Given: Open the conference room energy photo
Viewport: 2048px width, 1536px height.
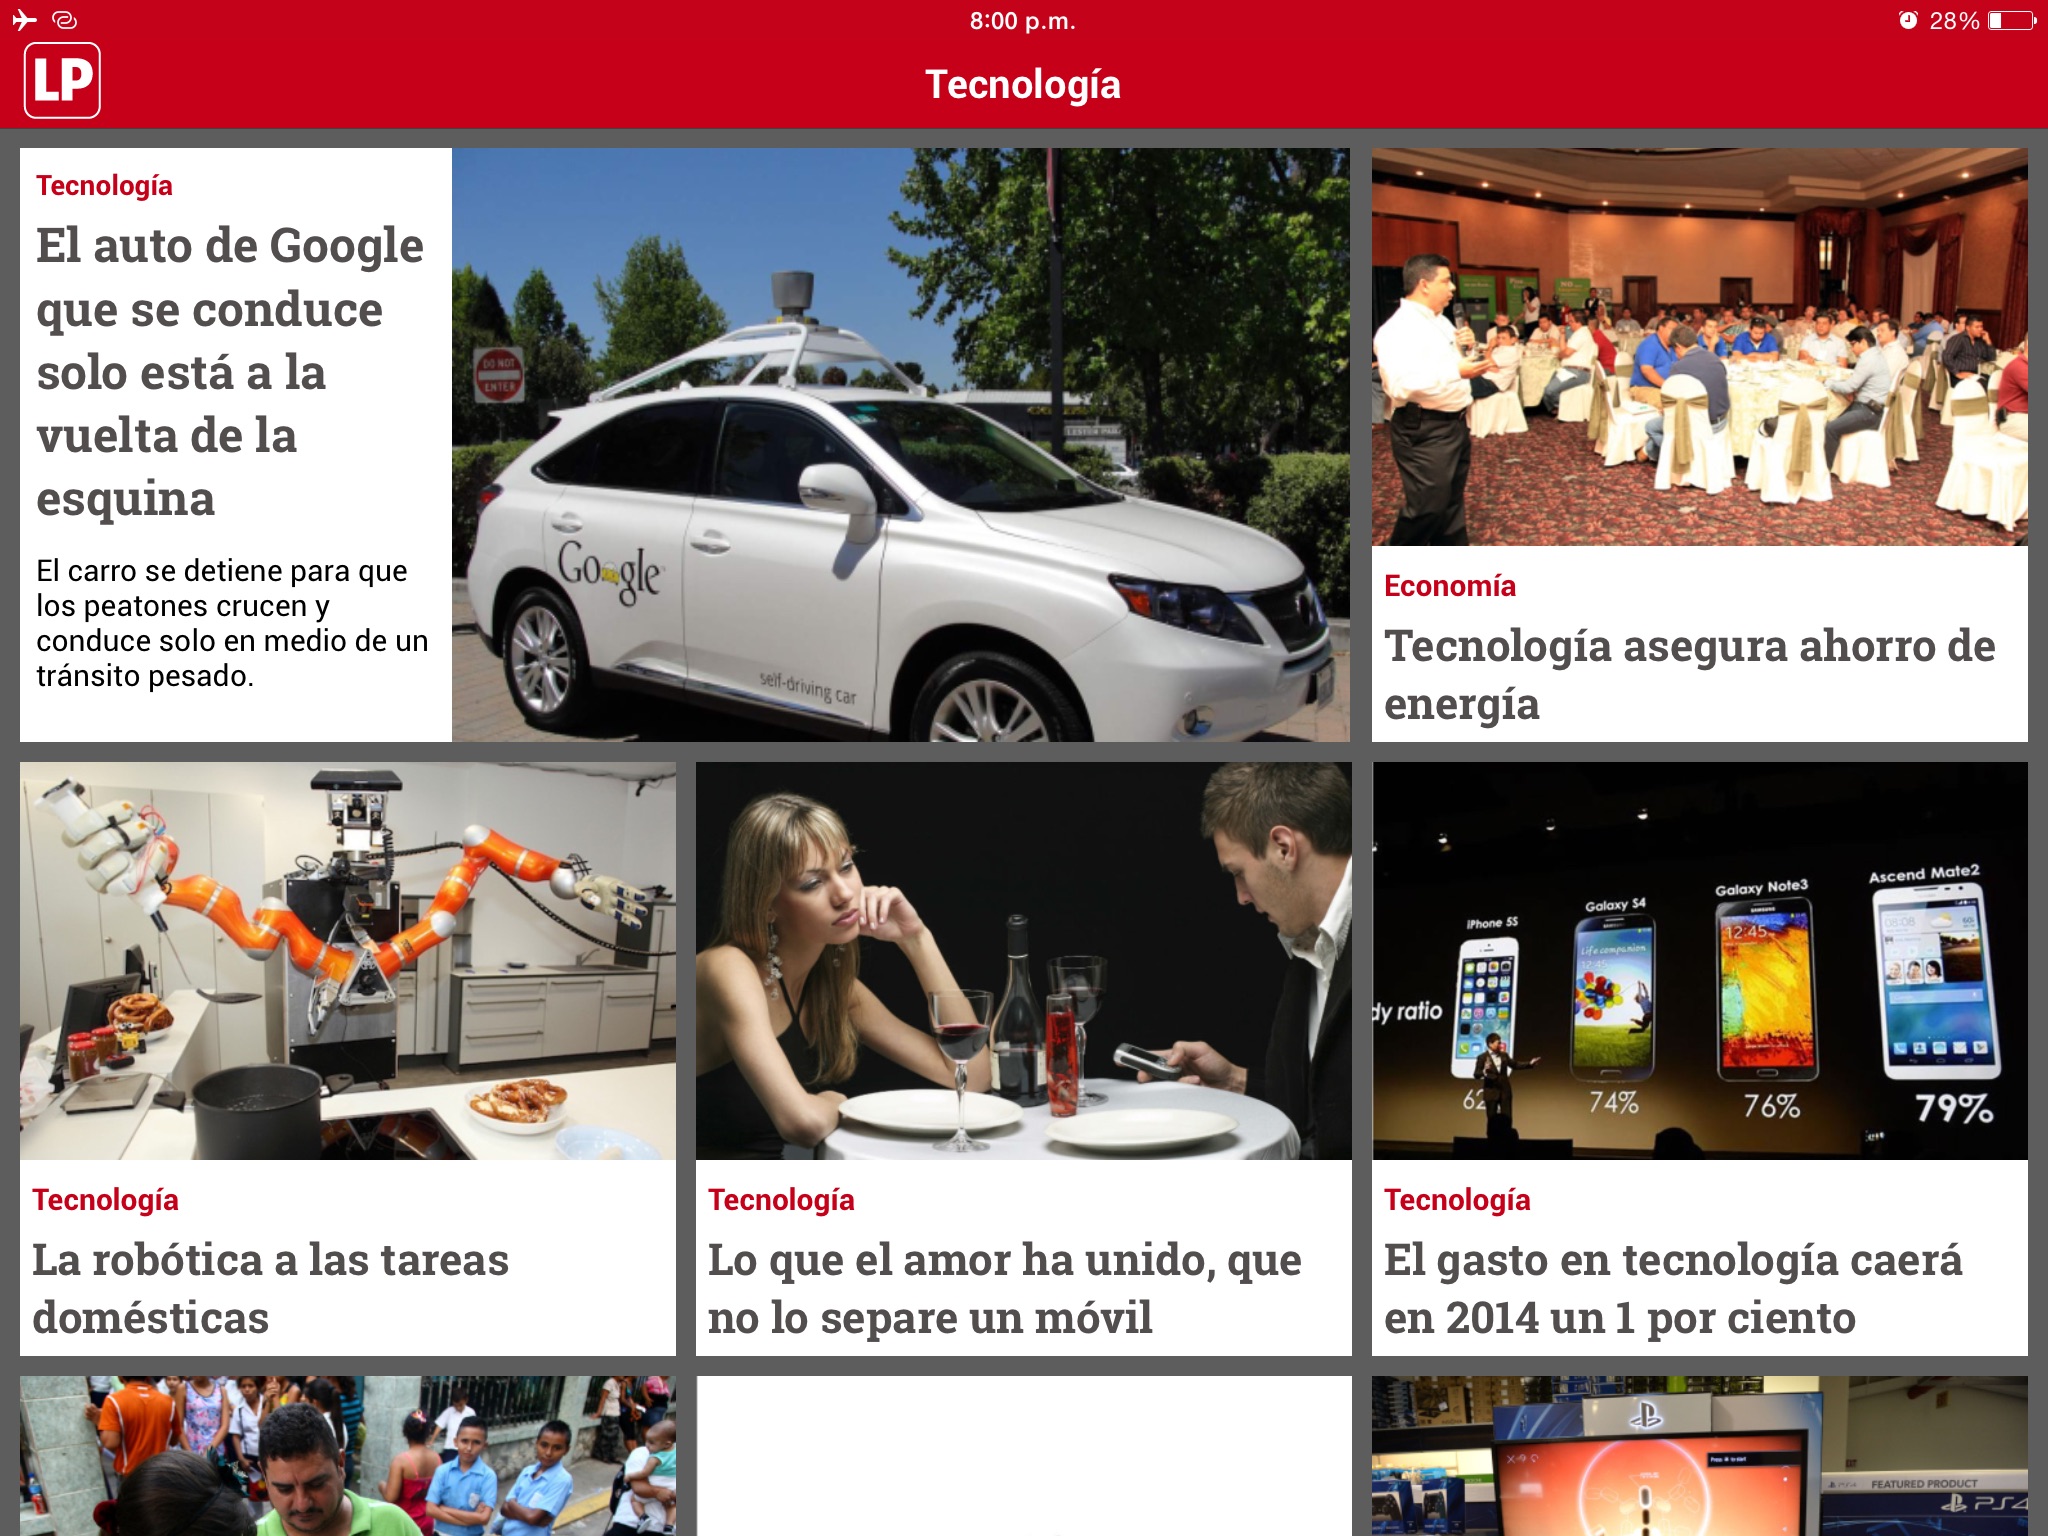Looking at the screenshot, I should (1700, 347).
